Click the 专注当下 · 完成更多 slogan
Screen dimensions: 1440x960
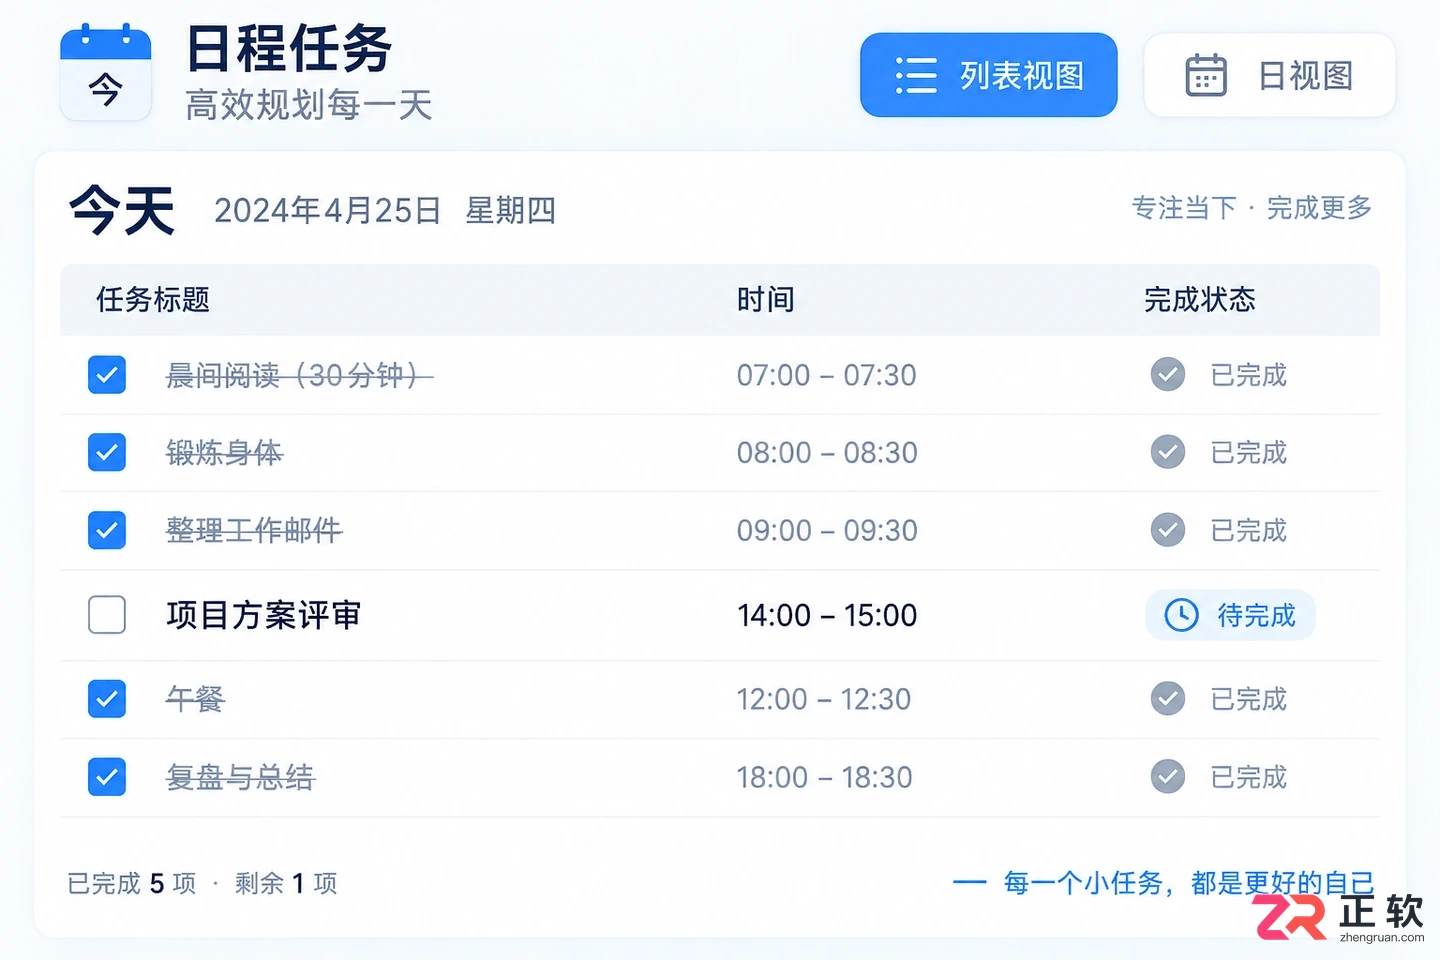(1252, 208)
